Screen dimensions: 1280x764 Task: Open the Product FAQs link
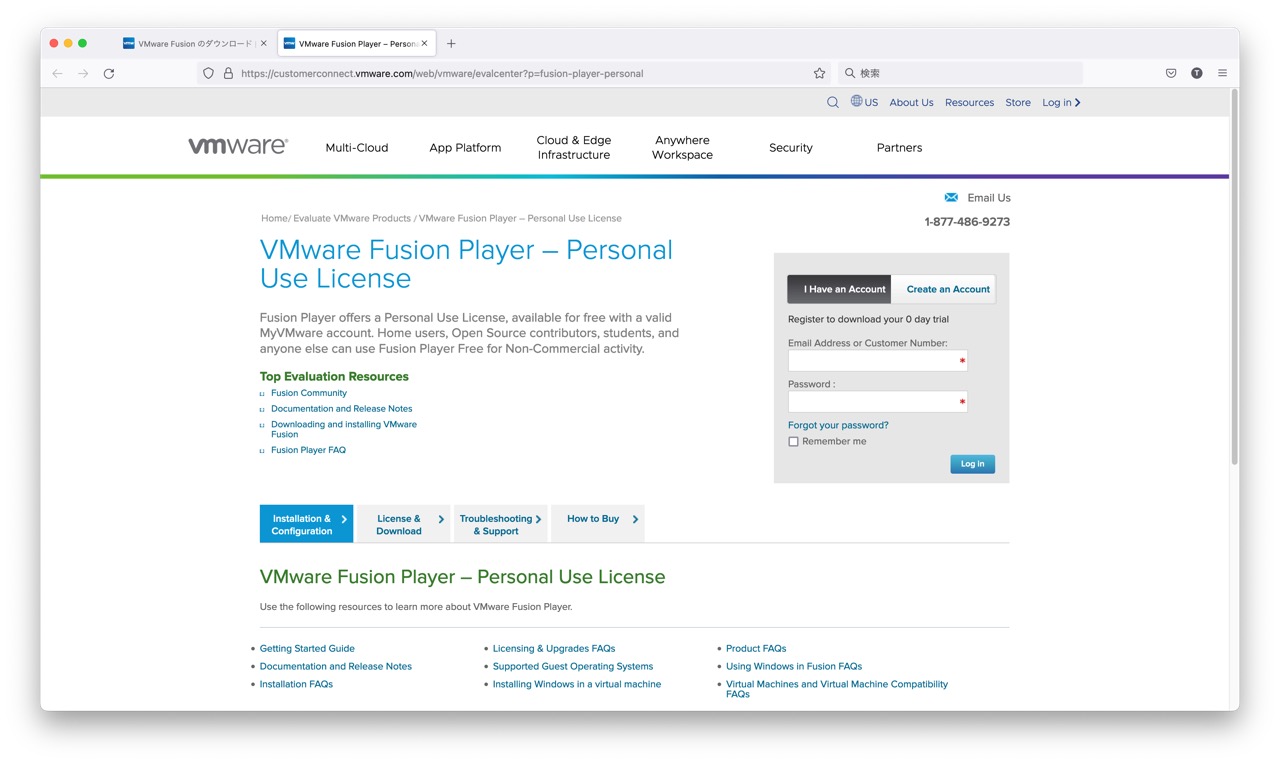click(756, 648)
